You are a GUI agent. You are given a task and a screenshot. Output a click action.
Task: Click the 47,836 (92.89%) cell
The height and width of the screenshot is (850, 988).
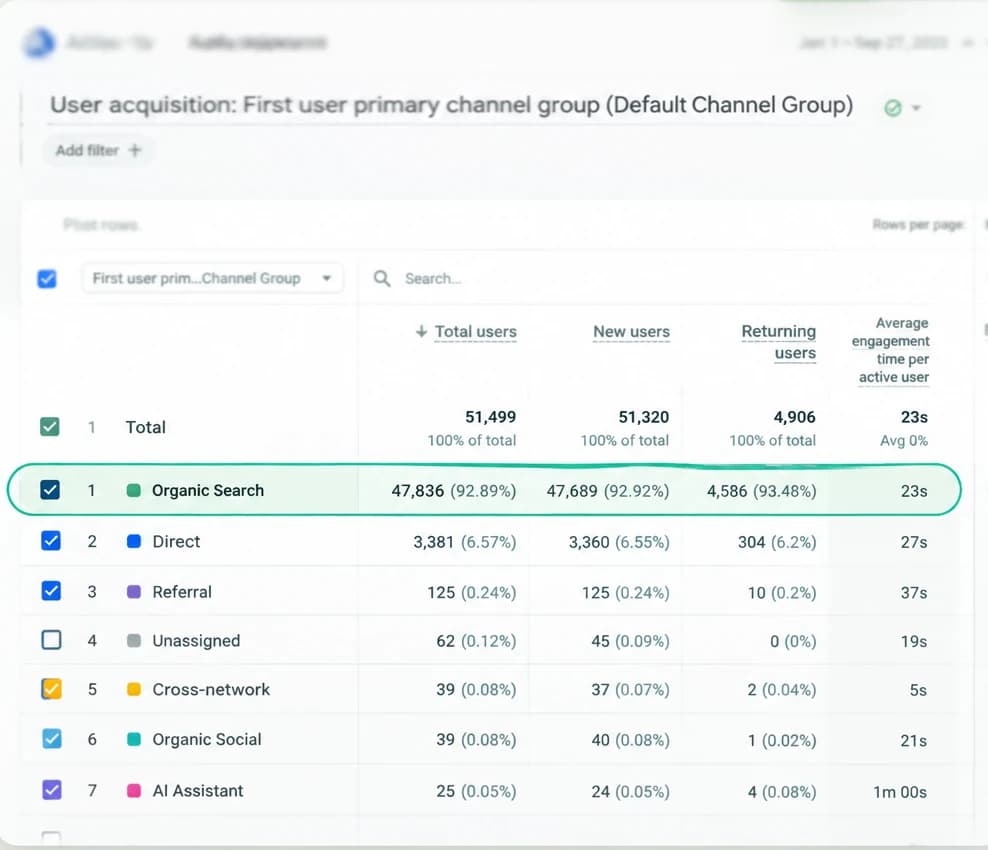click(x=454, y=491)
